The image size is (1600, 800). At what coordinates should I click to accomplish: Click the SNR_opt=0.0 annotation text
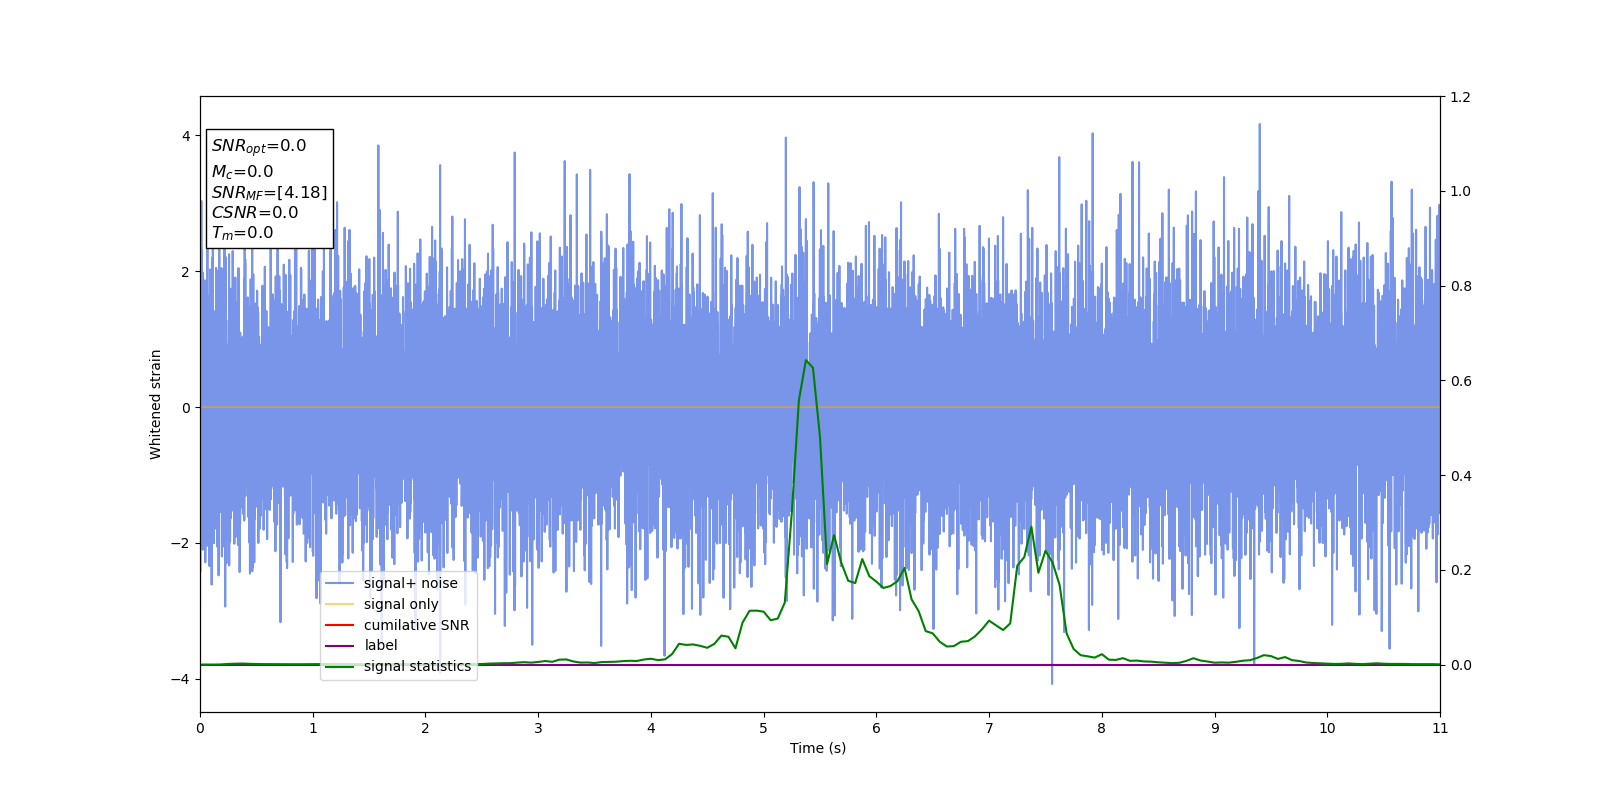click(259, 146)
